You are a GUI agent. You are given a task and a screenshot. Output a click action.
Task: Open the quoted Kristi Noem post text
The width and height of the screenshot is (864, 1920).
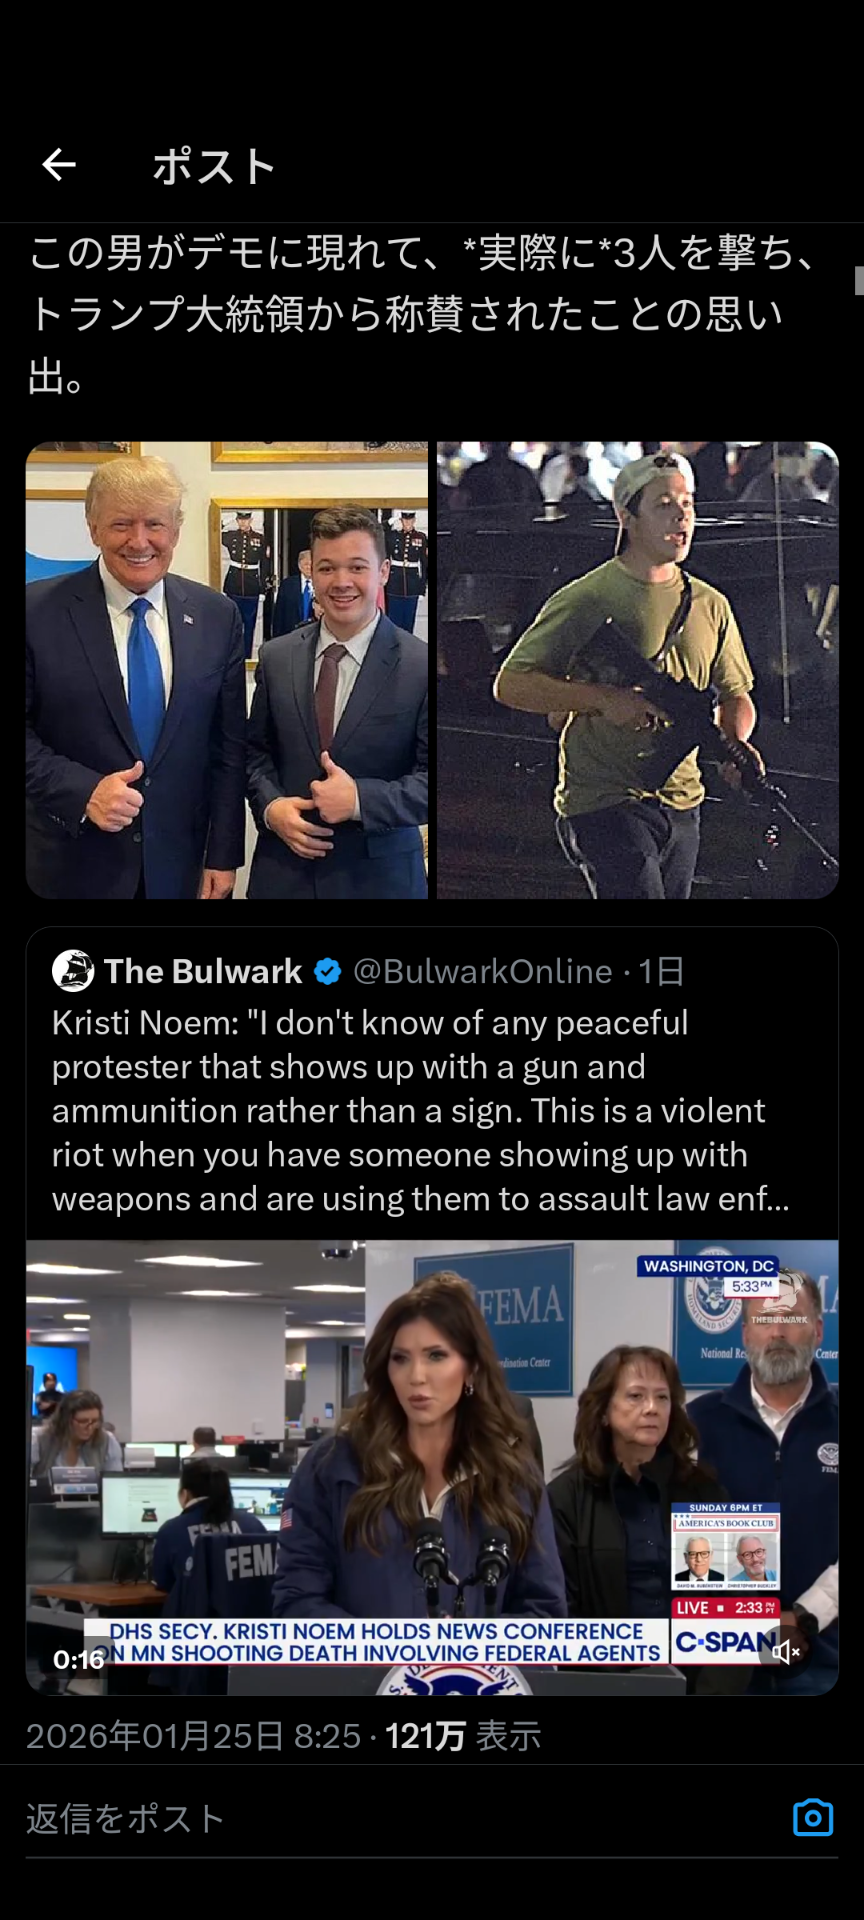pyautogui.click(x=421, y=1111)
